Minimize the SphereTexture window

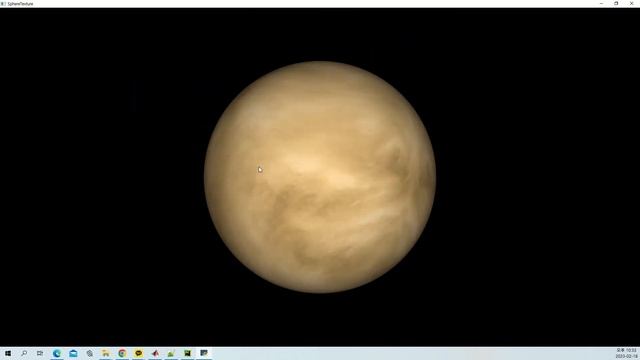point(601,3)
